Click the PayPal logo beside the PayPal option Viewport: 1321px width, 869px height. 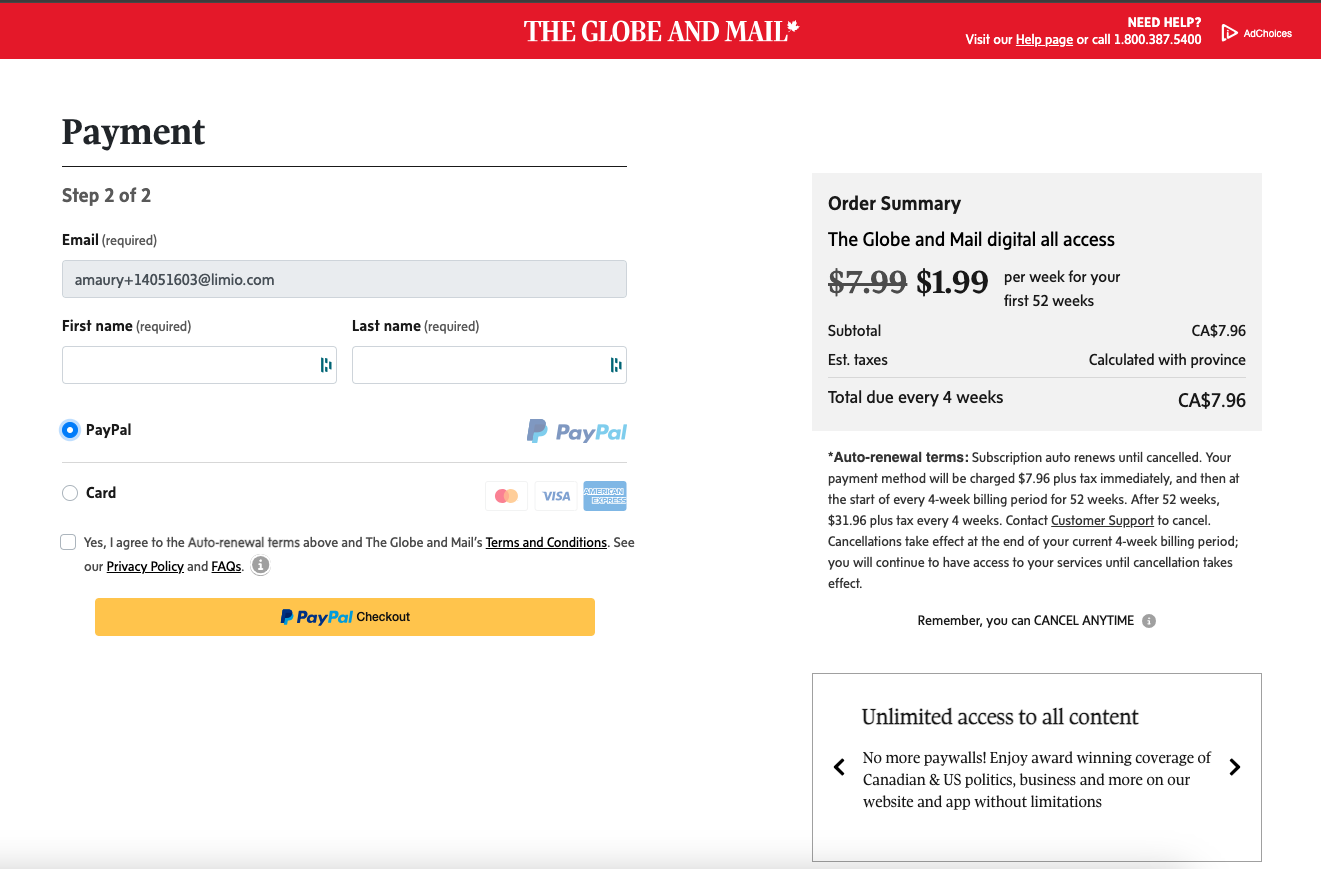point(577,430)
